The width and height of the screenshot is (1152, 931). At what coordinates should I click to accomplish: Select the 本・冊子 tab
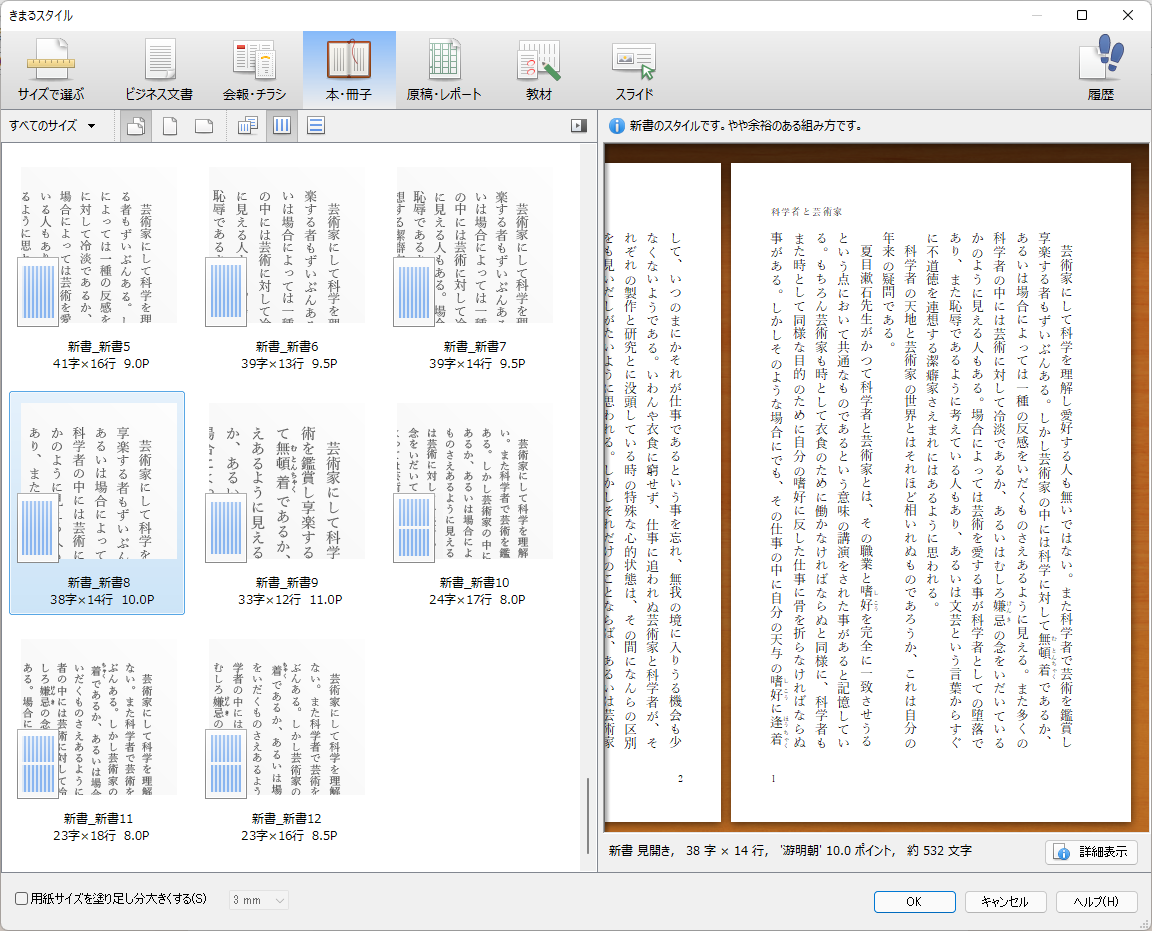coord(349,70)
